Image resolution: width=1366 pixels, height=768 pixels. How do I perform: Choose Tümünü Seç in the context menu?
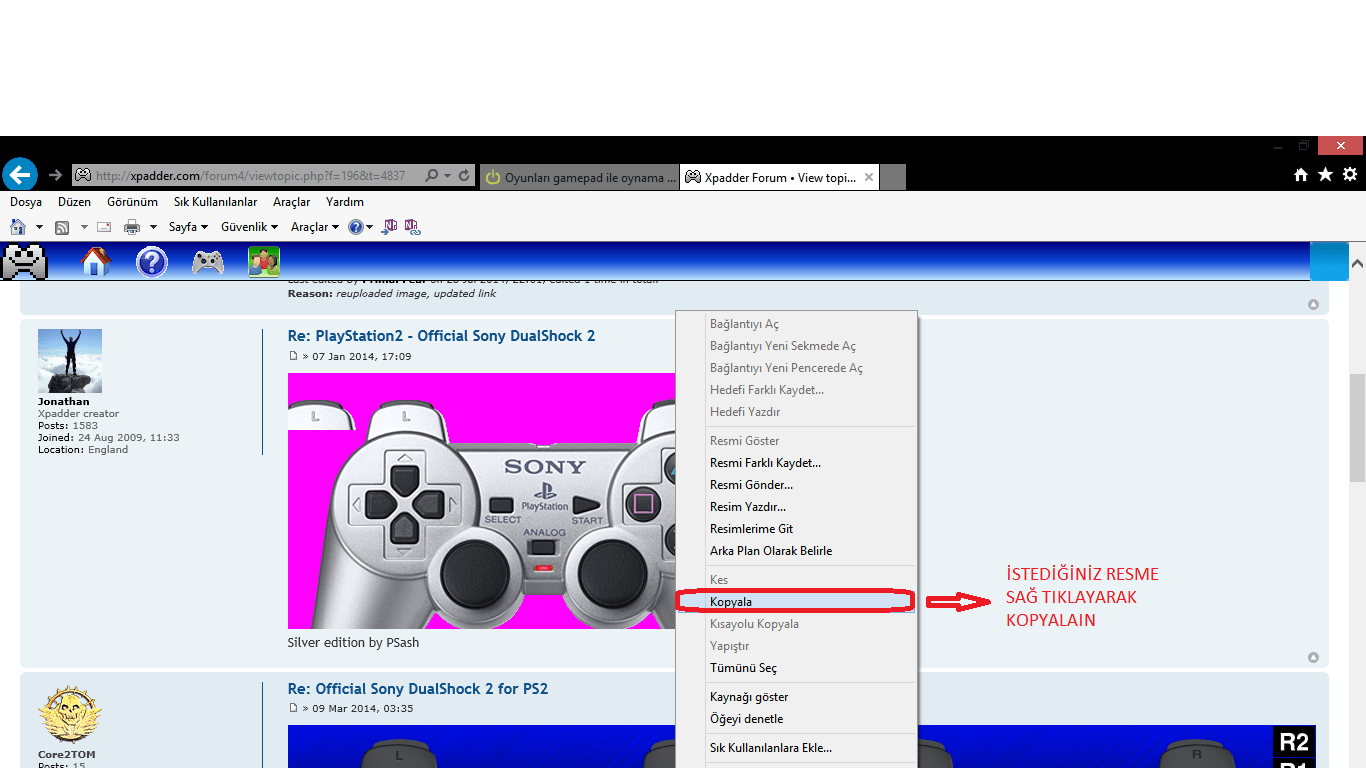point(796,668)
